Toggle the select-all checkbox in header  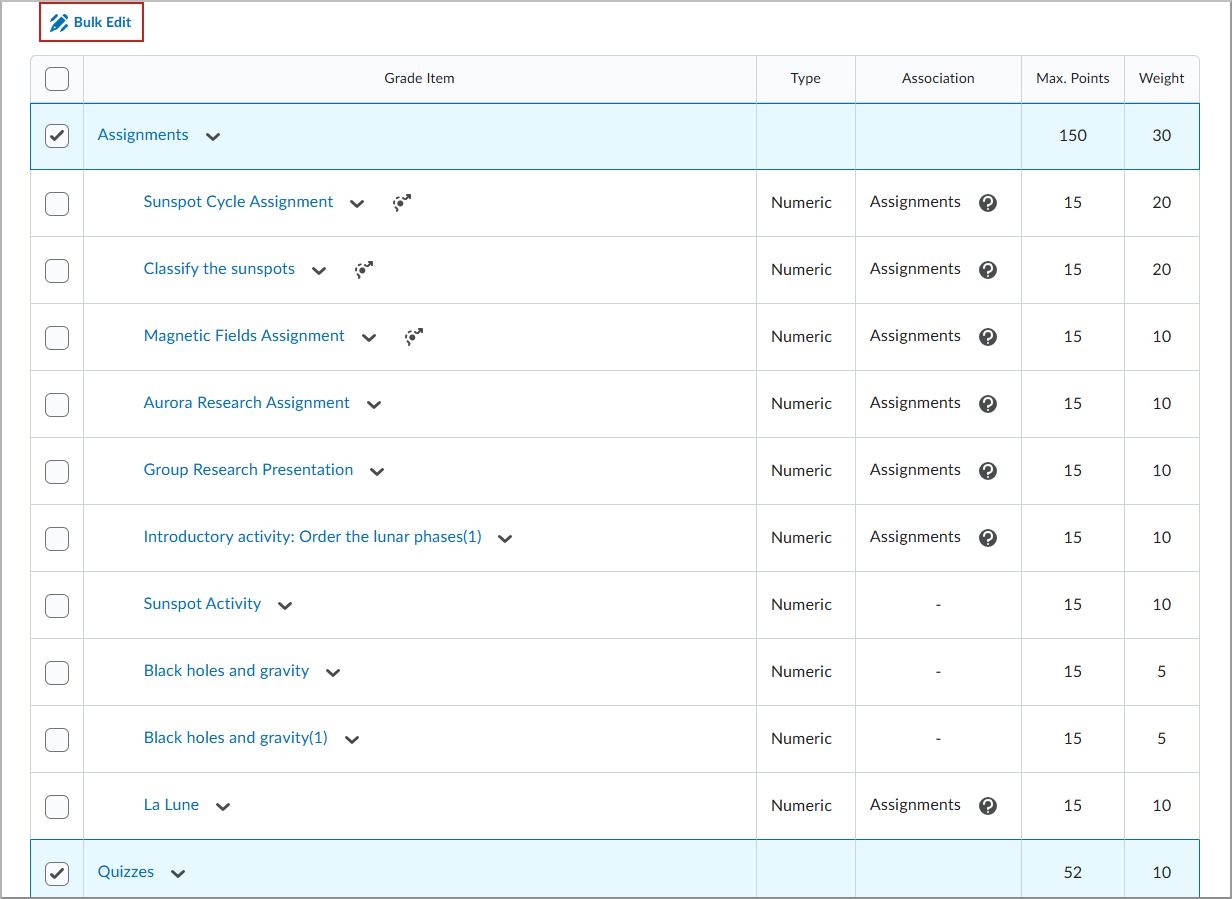(57, 79)
